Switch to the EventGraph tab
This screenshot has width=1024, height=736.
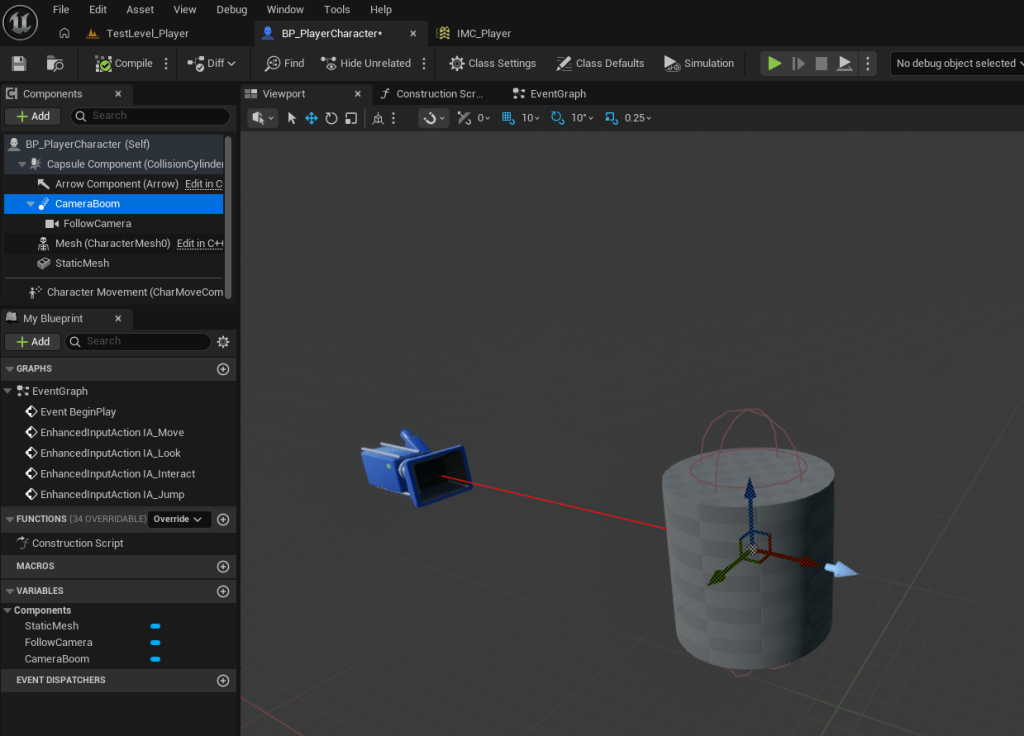pos(548,94)
